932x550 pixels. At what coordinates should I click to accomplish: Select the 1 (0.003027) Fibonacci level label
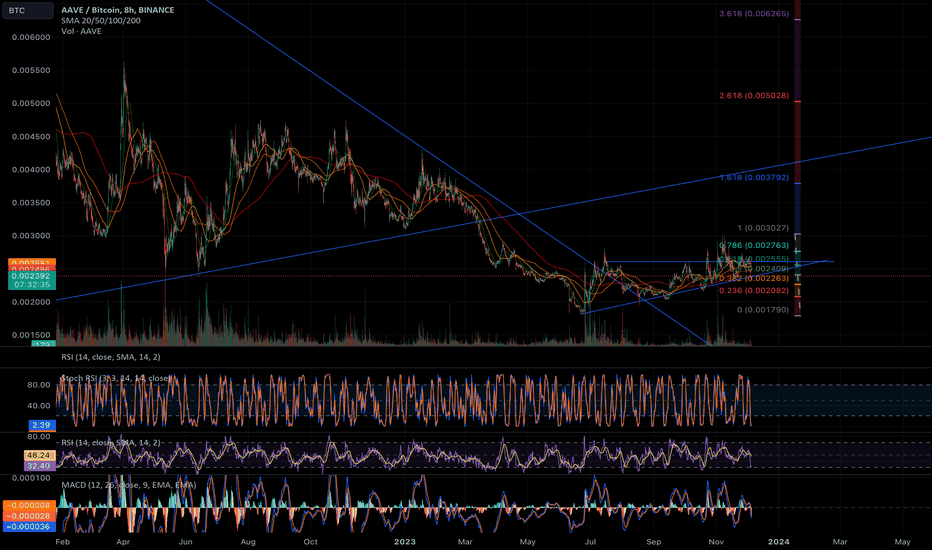(763, 228)
